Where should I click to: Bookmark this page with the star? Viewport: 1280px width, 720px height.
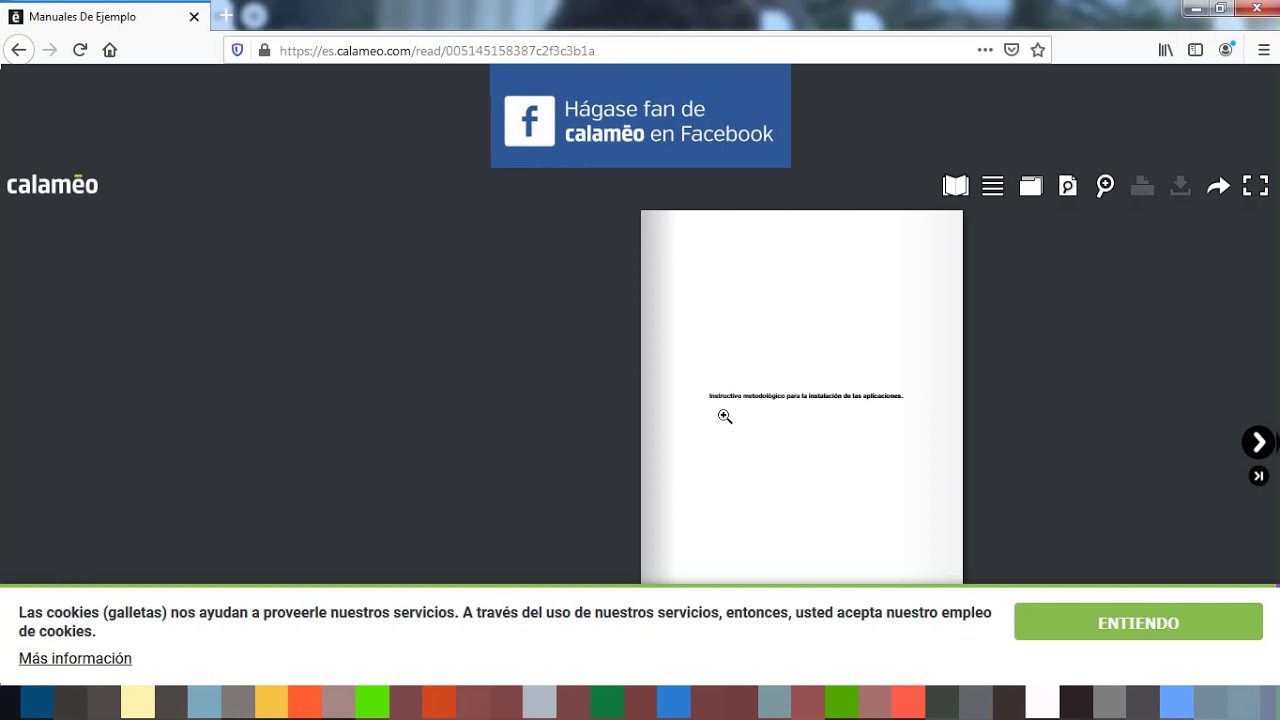(x=1038, y=50)
